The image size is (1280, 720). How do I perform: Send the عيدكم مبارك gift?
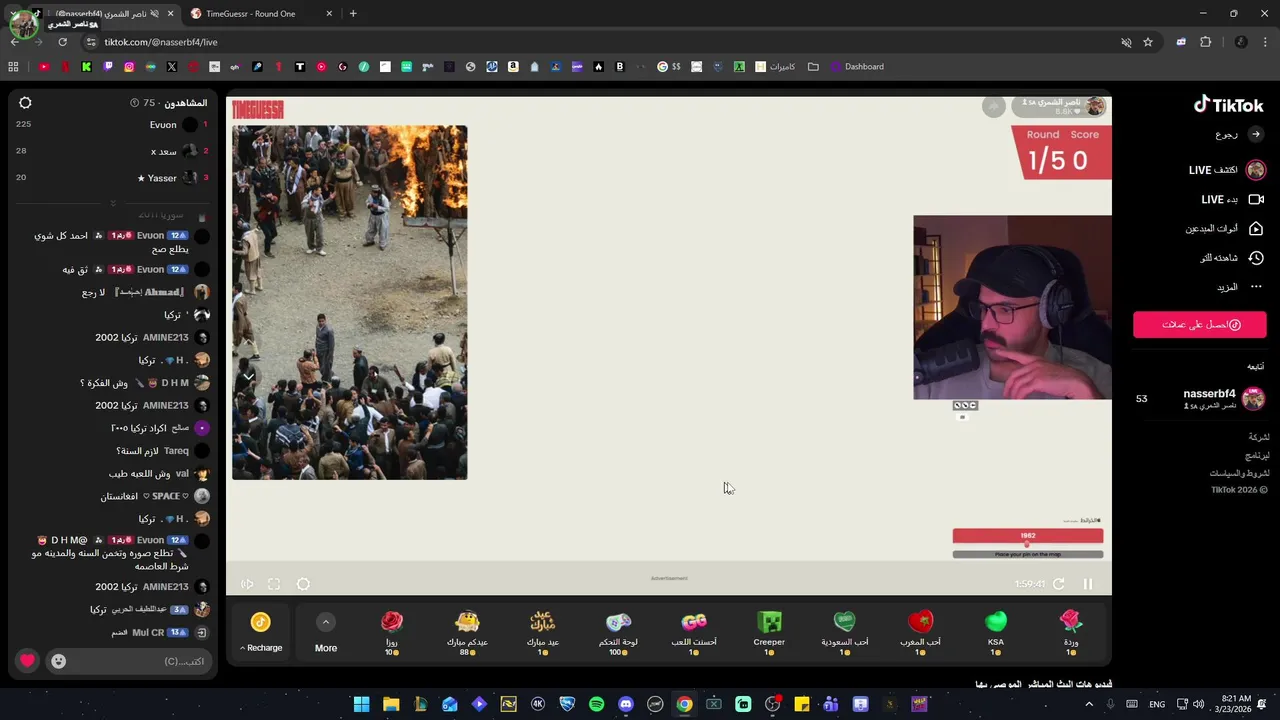click(467, 632)
